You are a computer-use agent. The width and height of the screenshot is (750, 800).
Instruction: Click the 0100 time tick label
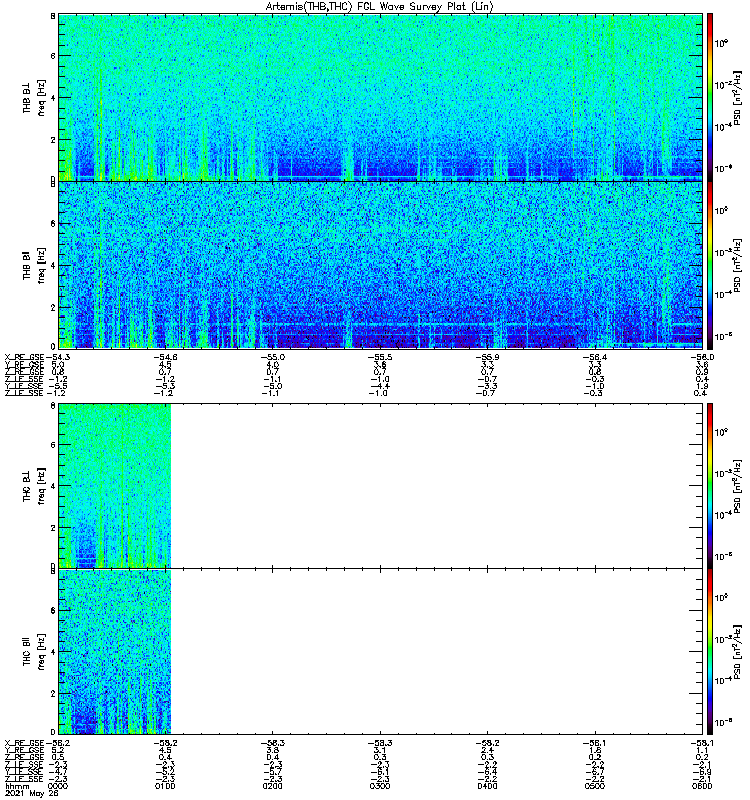pyautogui.click(x=165, y=786)
